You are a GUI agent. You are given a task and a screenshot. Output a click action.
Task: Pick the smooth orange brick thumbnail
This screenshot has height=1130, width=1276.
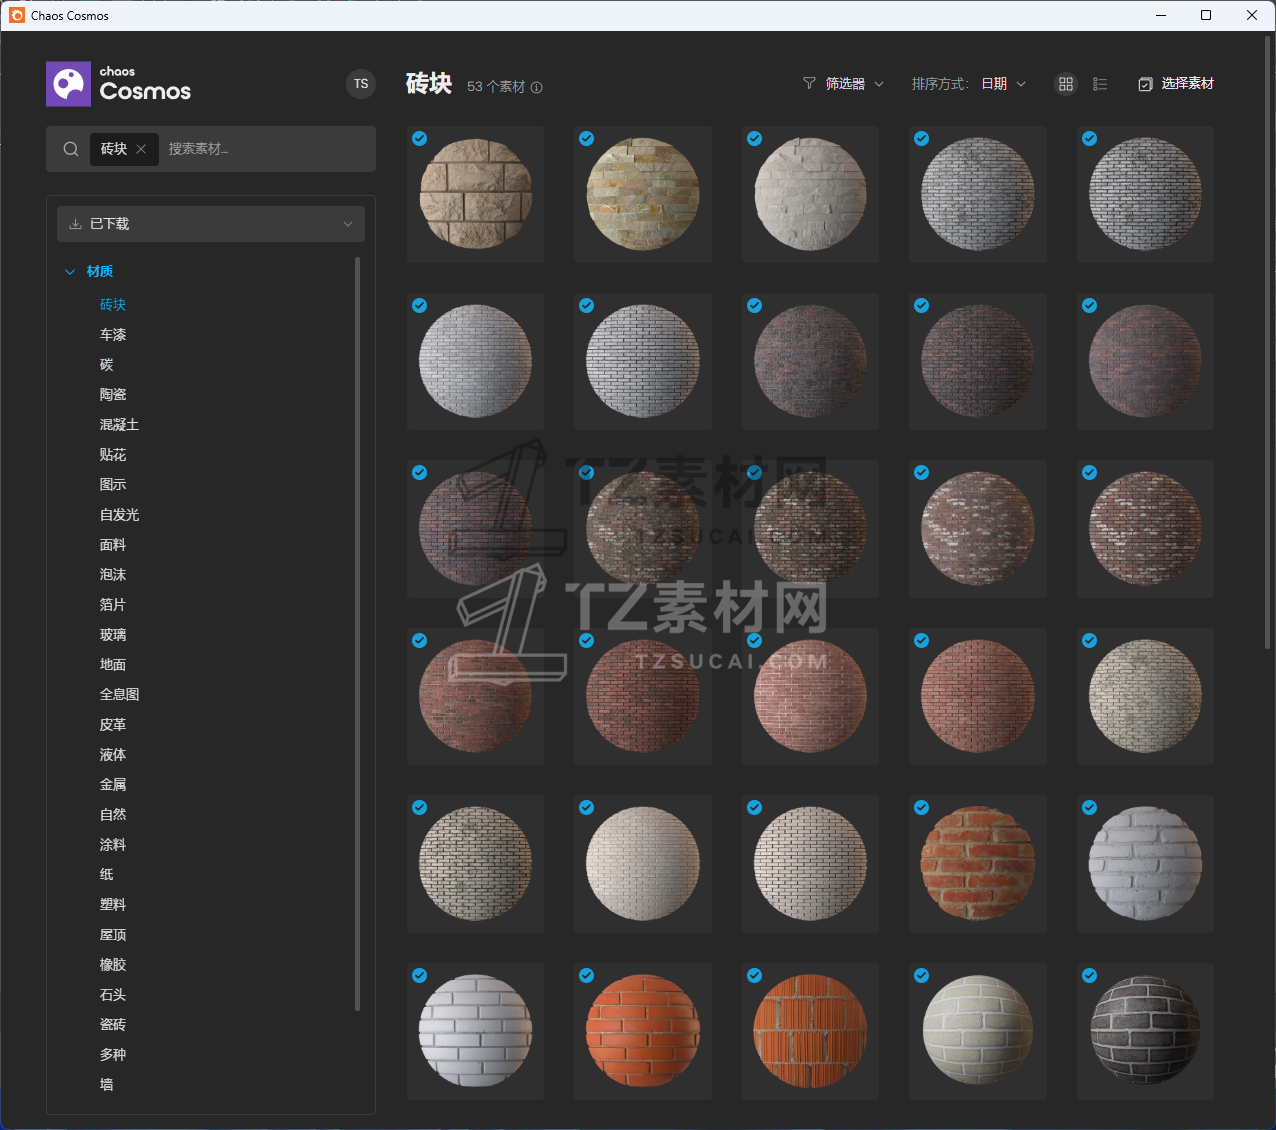643,1031
